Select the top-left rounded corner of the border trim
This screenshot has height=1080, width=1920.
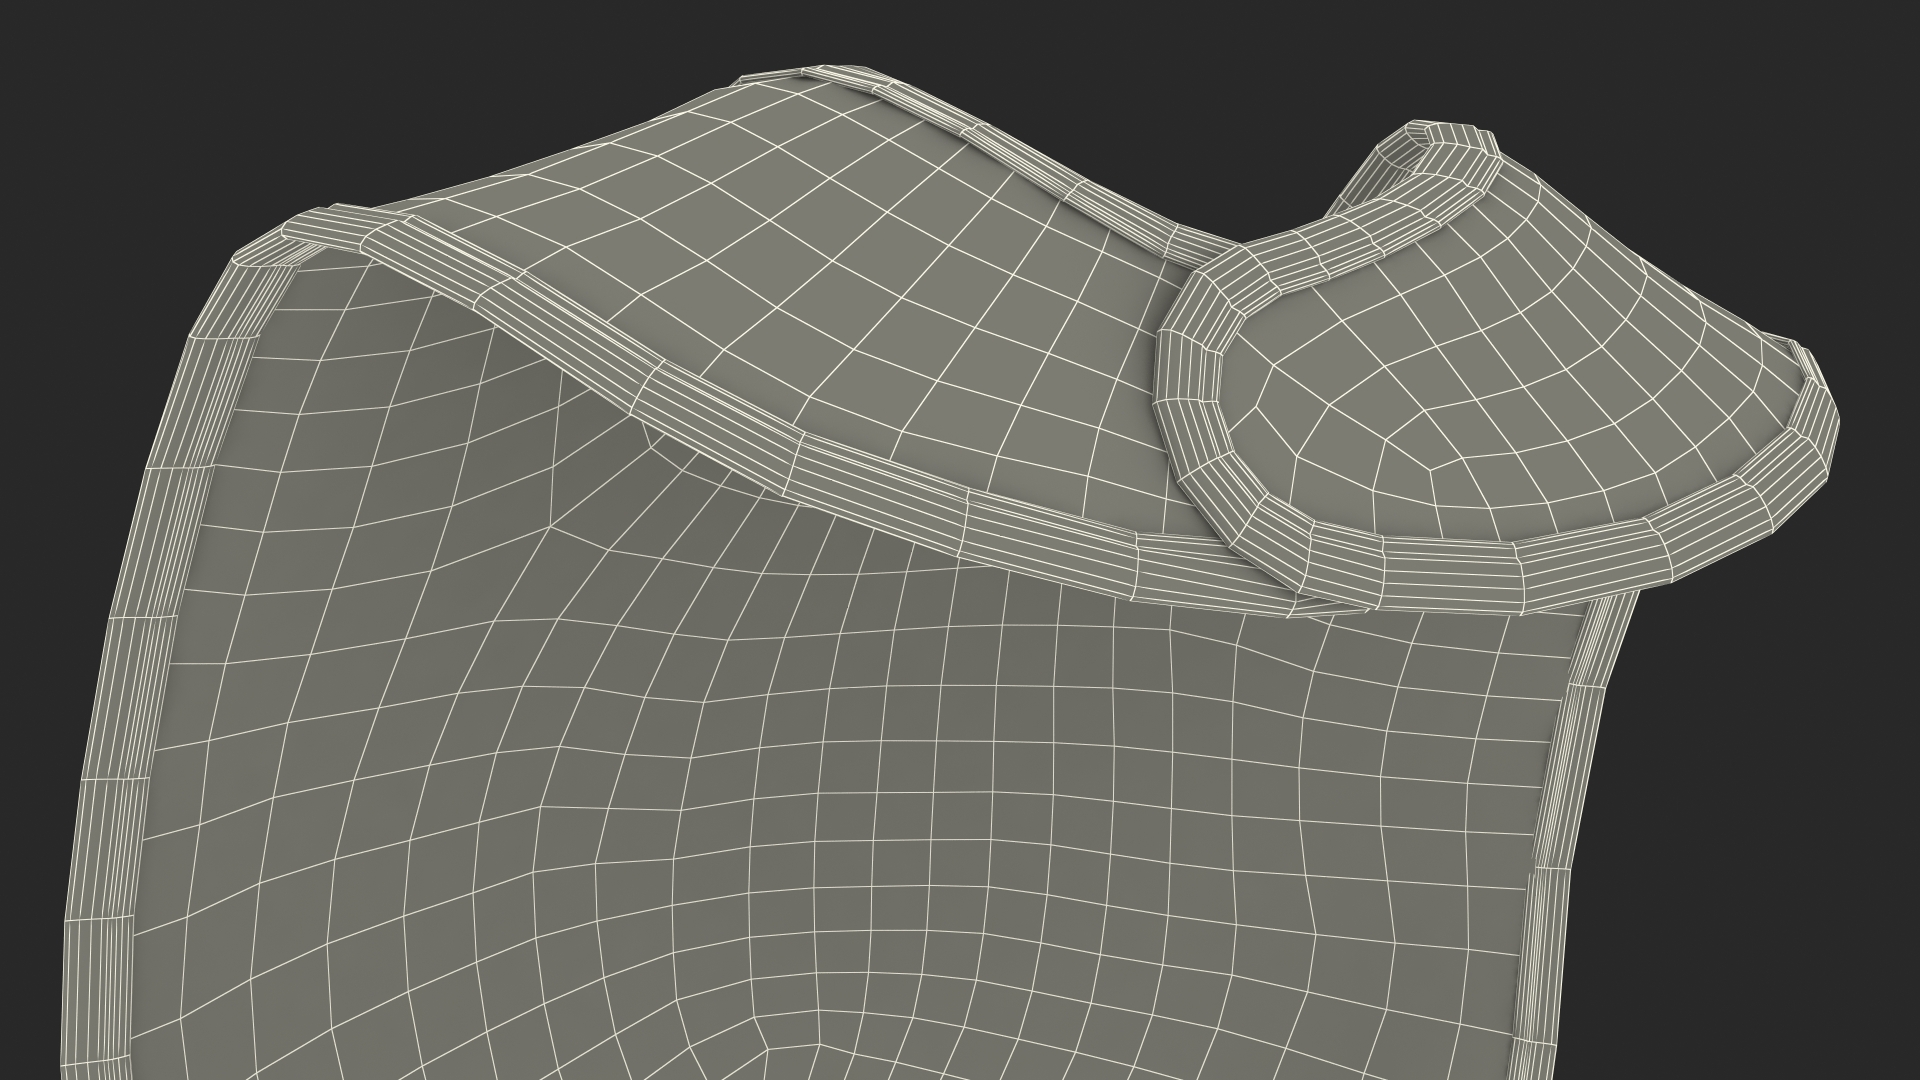pos(265,250)
